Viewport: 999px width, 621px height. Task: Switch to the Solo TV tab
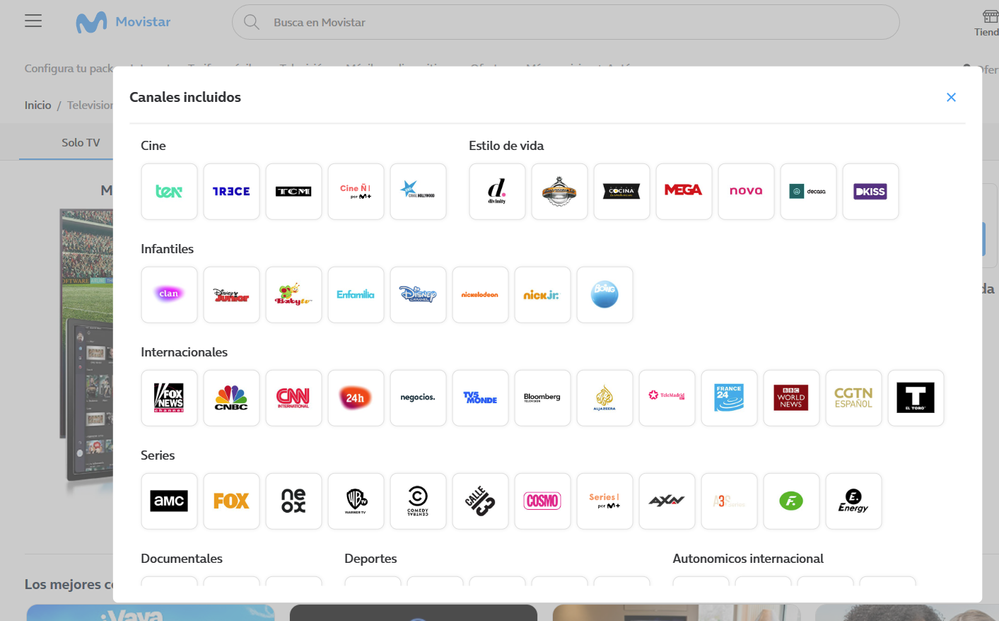pyautogui.click(x=81, y=143)
